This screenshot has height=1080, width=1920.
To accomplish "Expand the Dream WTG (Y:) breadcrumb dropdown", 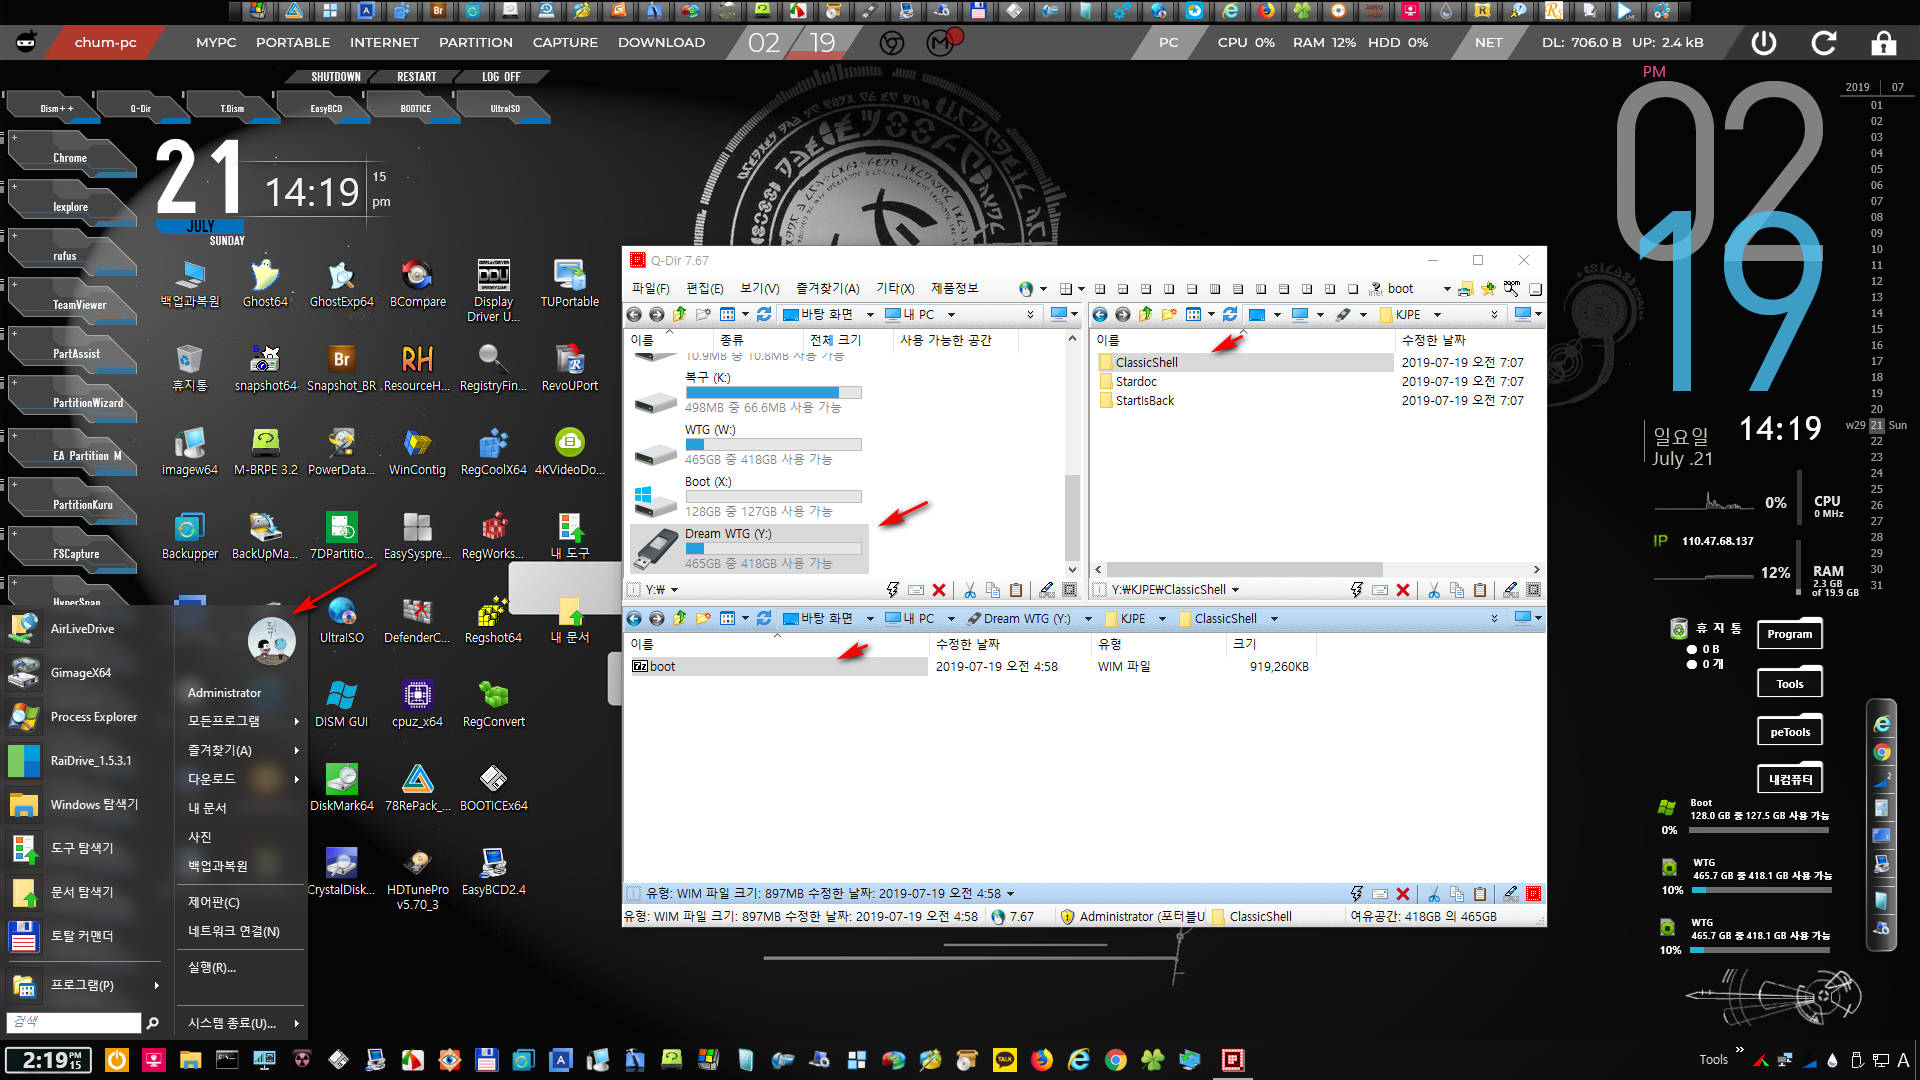I will [1088, 618].
